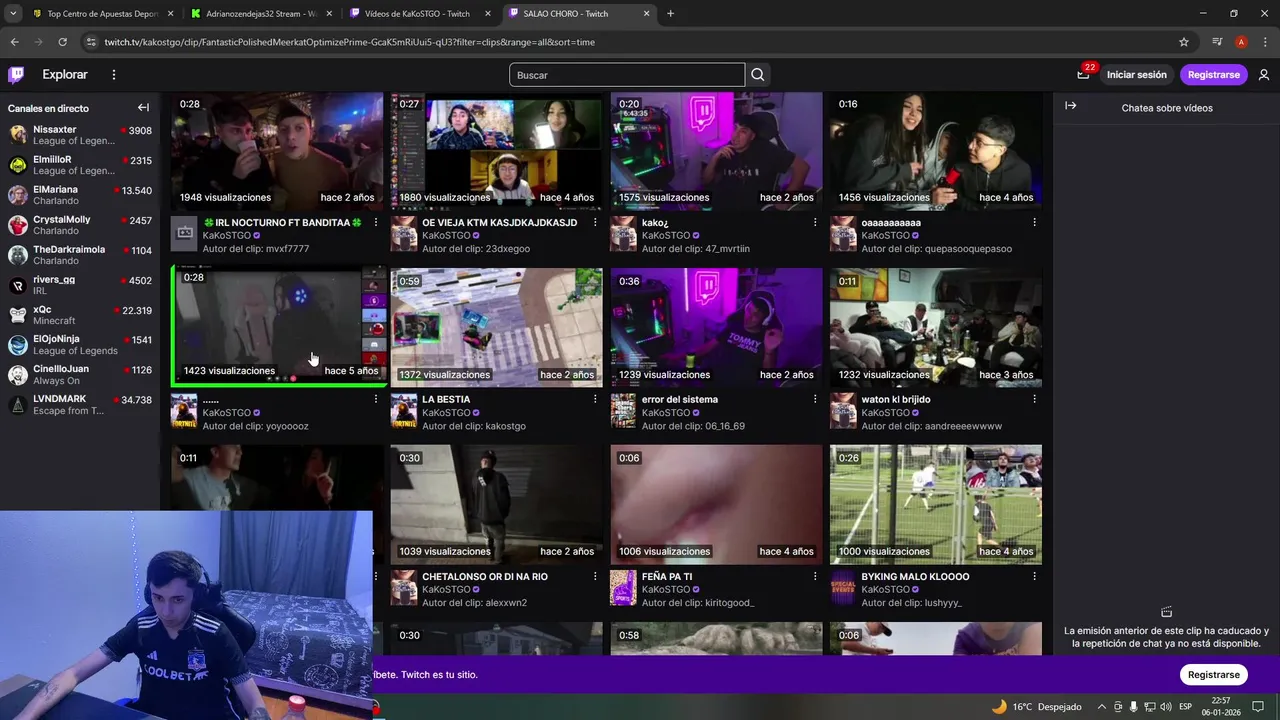
Task: Collapse the Canales en directo sidebar
Action: [143, 108]
